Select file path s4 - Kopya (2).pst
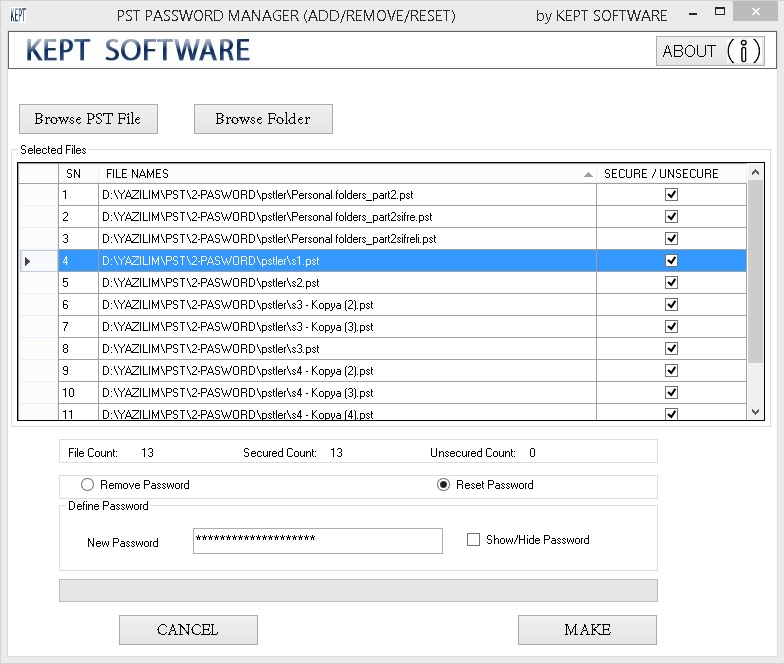Screen dimensions: 784x664 point(348,370)
